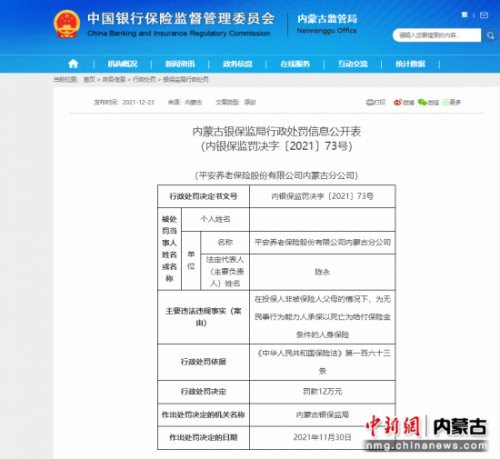This screenshot has width=500, height=459.
Task: Open 统计数据 navigation item
Action: (410, 64)
